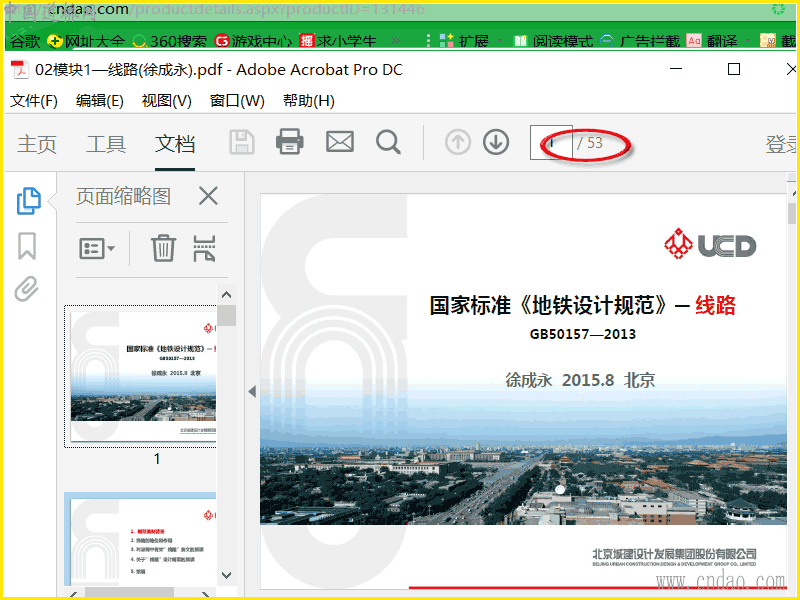Delete selected page with trash icon
The width and height of the screenshot is (800, 600).
[x=163, y=248]
